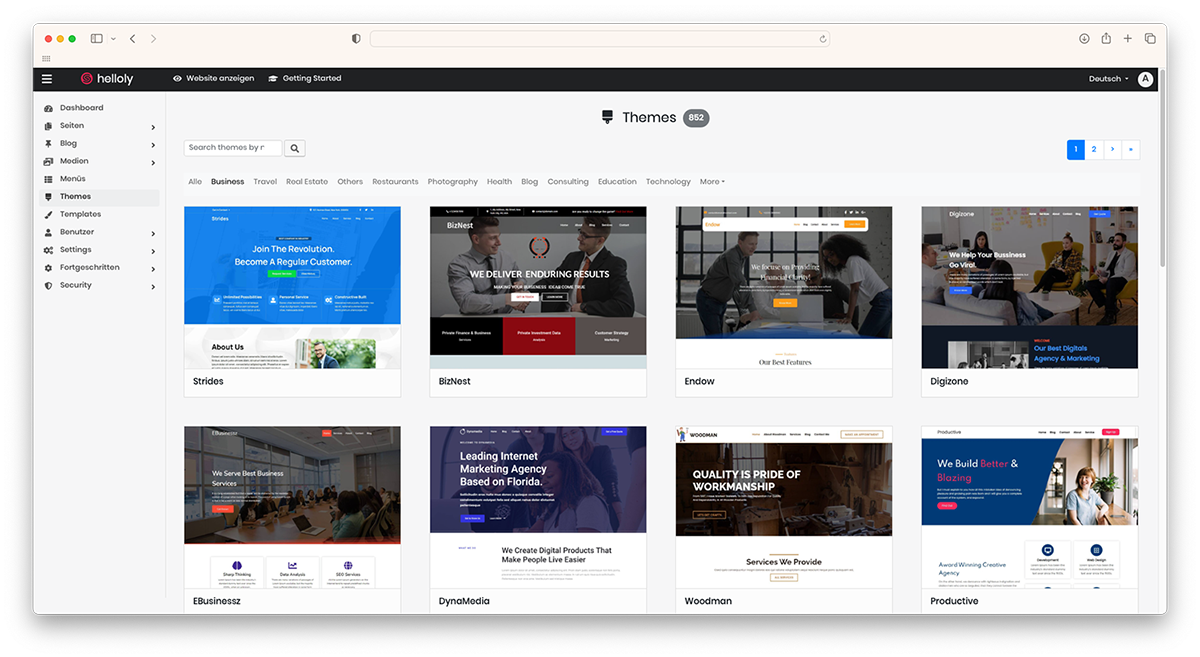
Task: Expand the Fortgeschritten submenu chevron
Action: (153, 269)
